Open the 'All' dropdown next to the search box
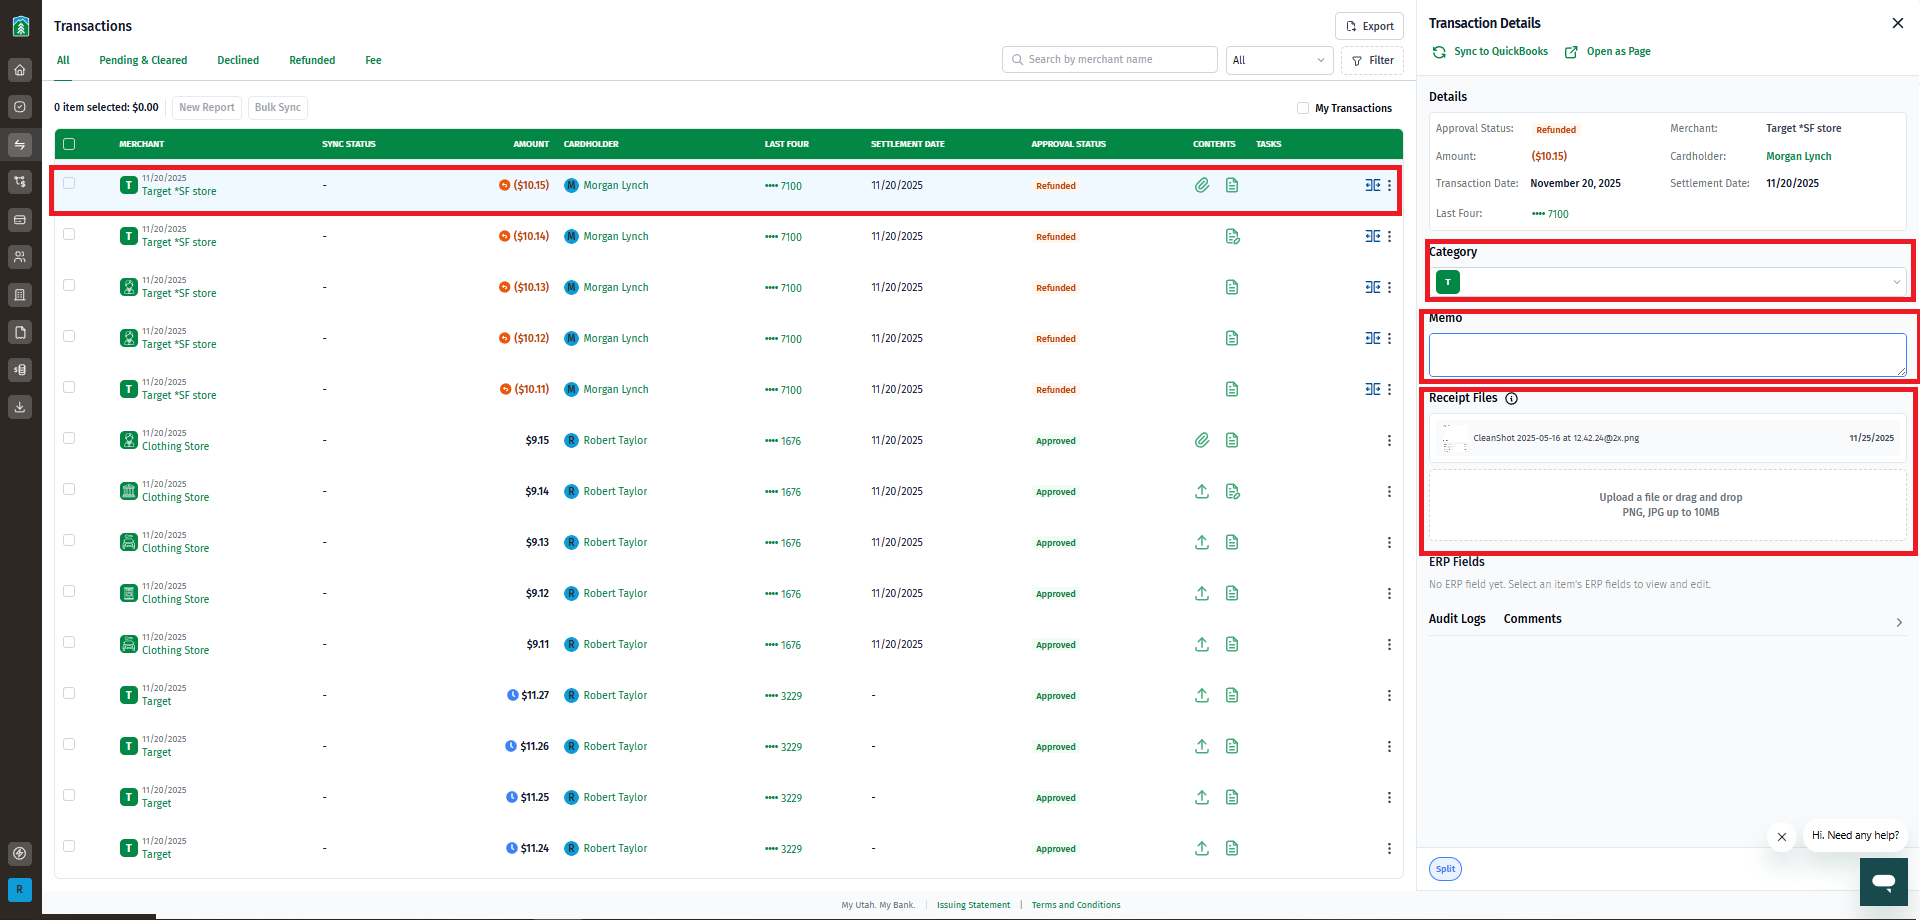The width and height of the screenshot is (1920, 920). tap(1279, 60)
